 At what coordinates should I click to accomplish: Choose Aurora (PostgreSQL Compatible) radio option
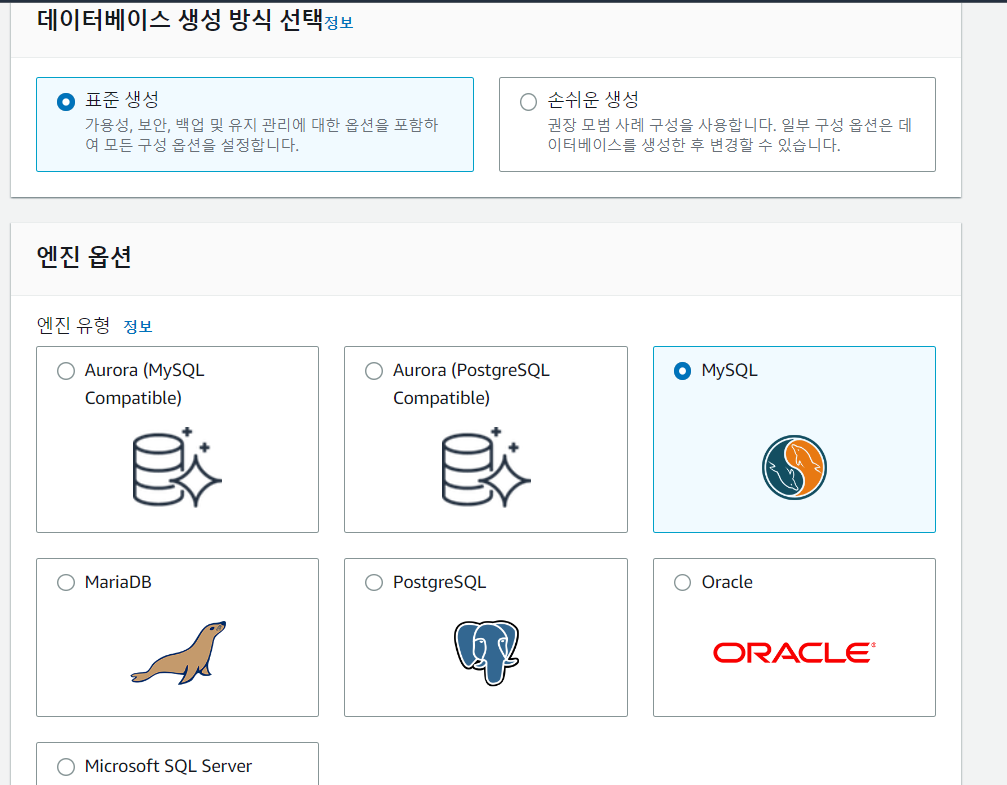[374, 371]
